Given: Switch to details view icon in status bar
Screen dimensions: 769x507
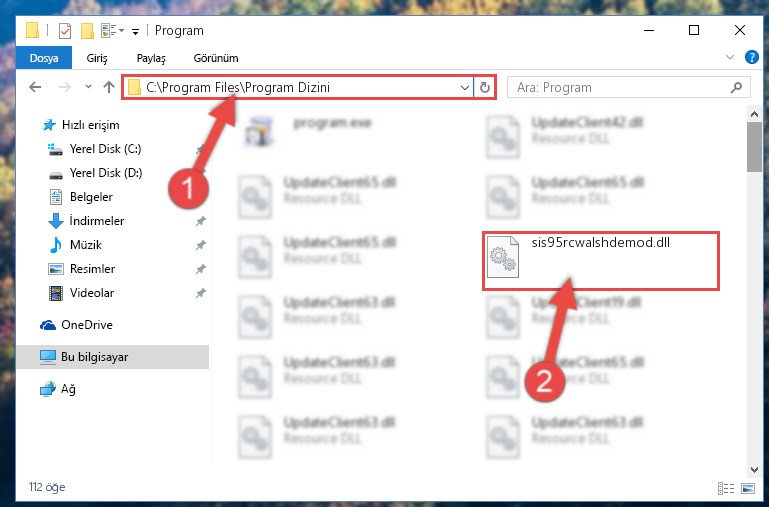Looking at the screenshot, I should pyautogui.click(x=726, y=488).
